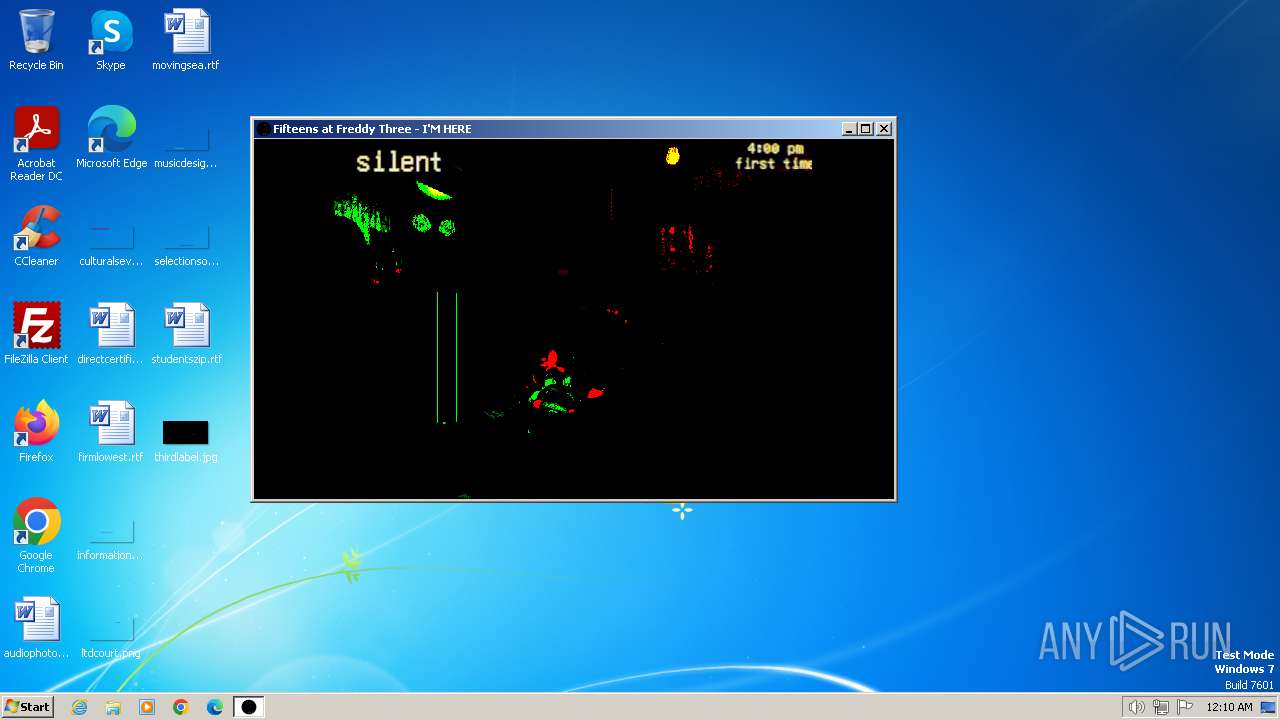The height and width of the screenshot is (720, 1280).
Task: Open FileZilla Client shortcut
Action: (36, 334)
